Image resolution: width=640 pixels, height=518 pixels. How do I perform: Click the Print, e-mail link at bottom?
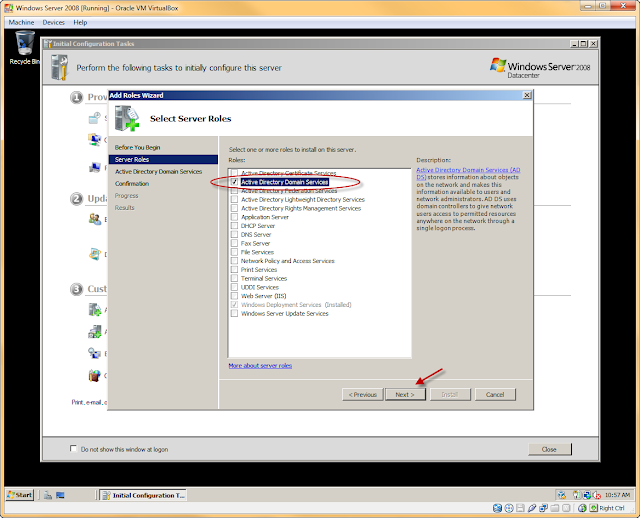click(89, 402)
